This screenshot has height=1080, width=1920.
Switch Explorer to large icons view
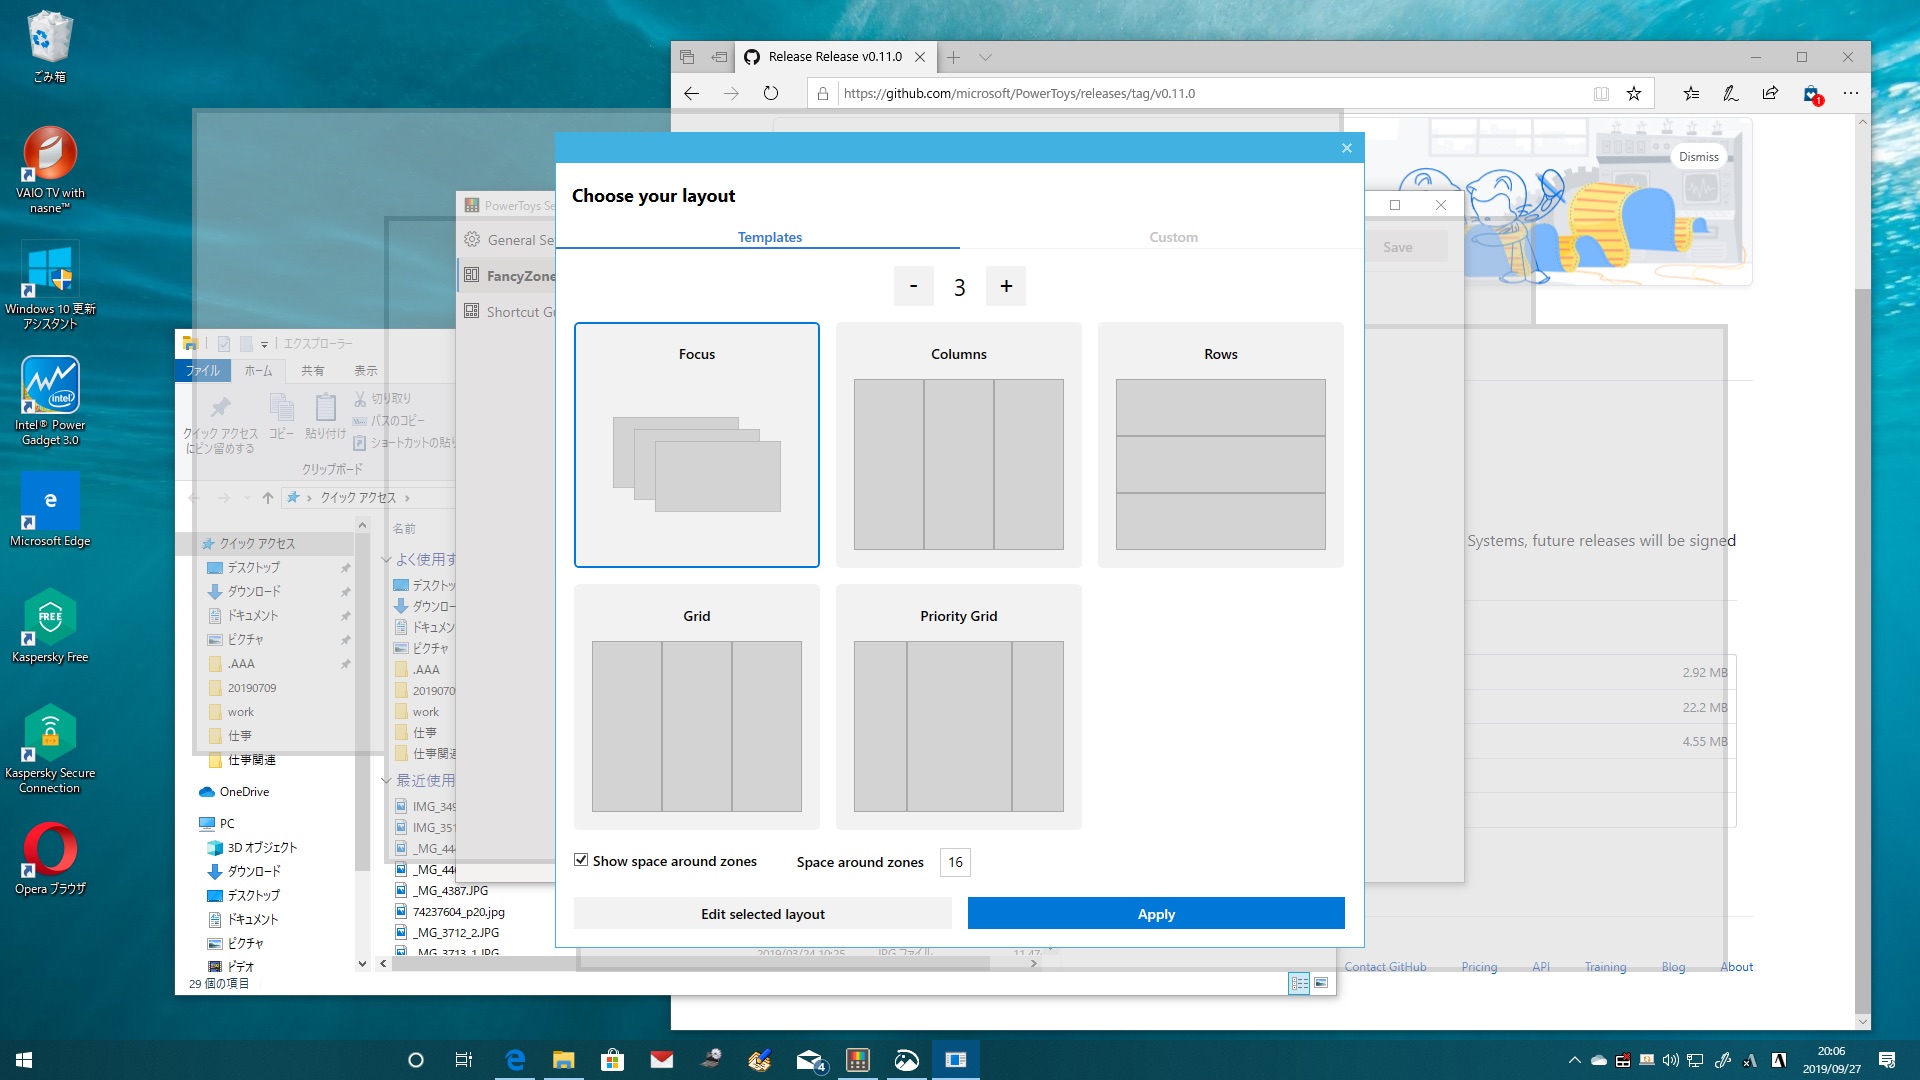pyautogui.click(x=1321, y=983)
